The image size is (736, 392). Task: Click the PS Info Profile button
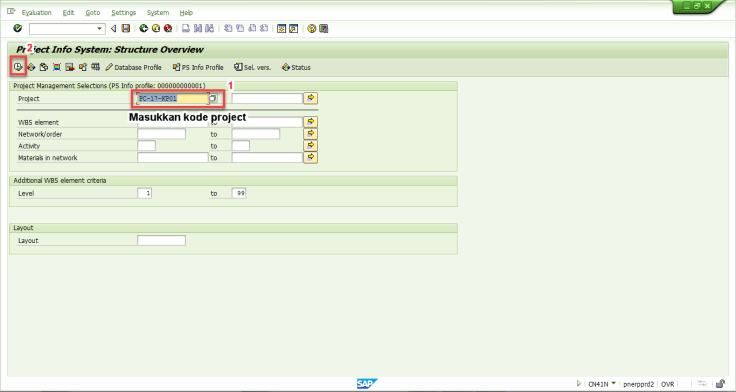tap(198, 67)
